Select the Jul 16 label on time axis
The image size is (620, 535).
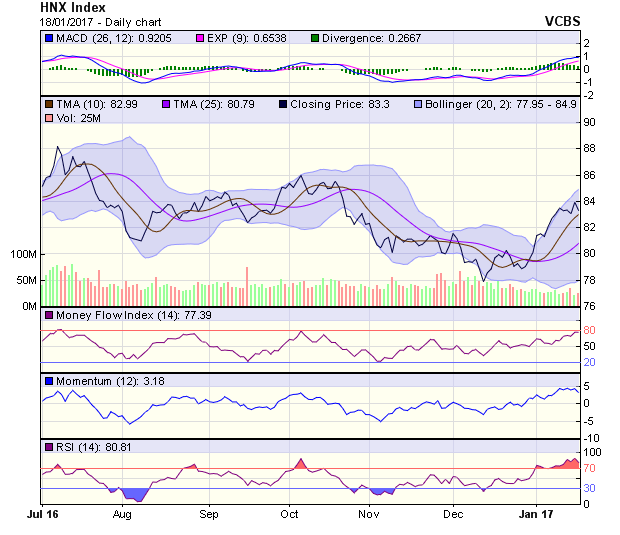point(43,514)
